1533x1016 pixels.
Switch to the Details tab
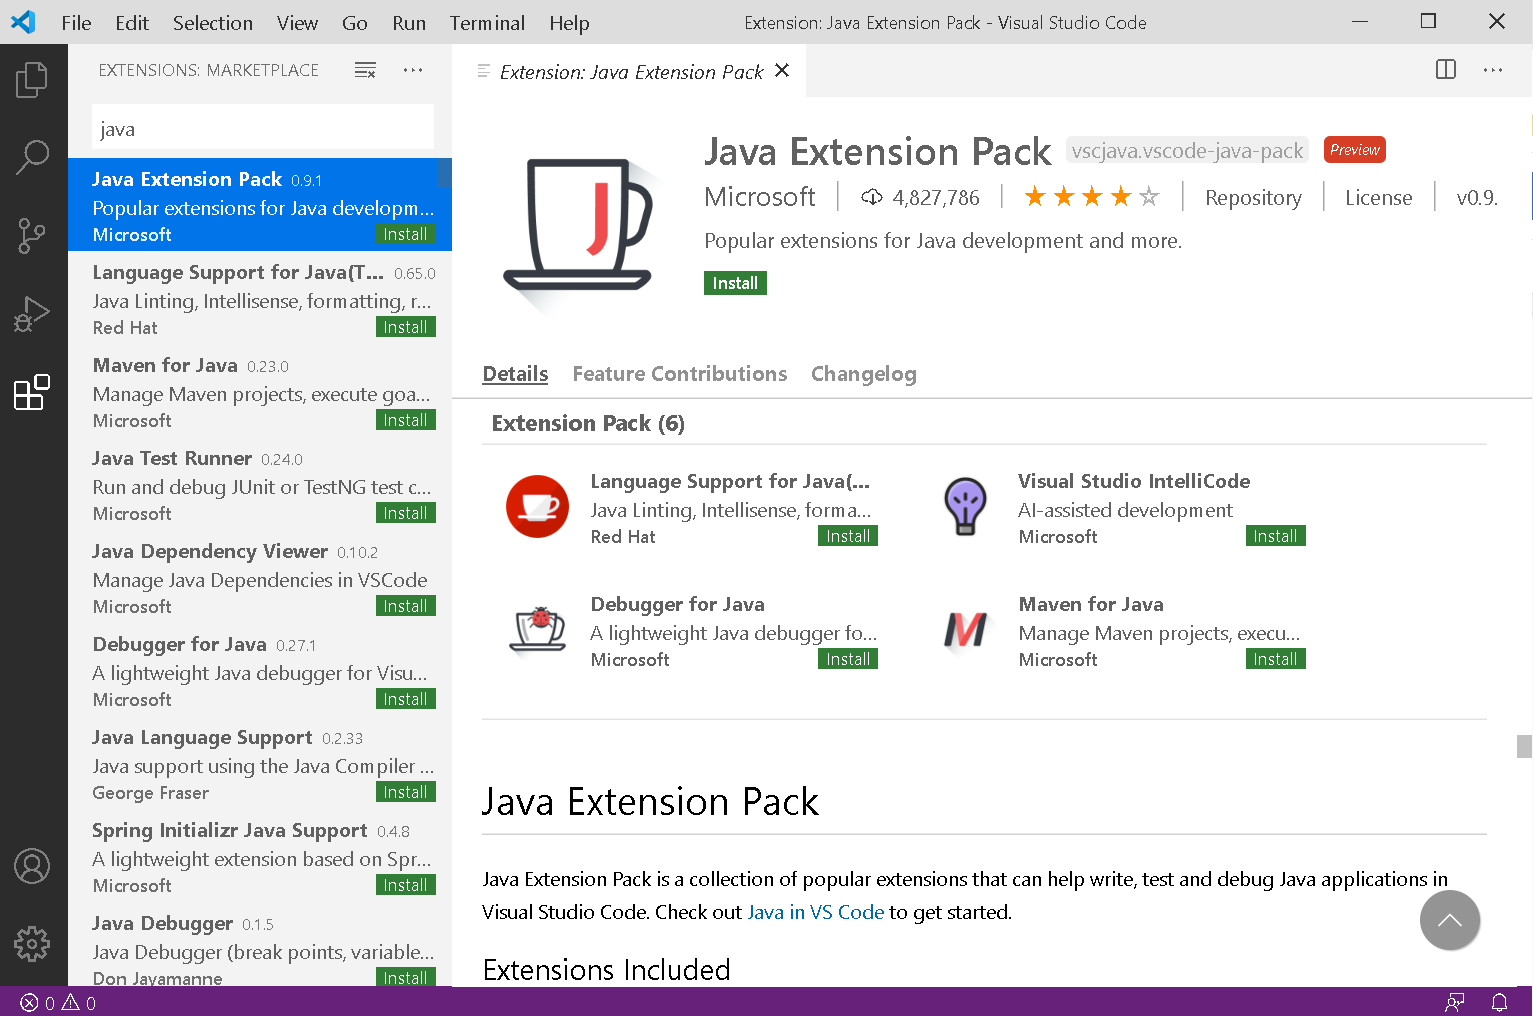515,374
